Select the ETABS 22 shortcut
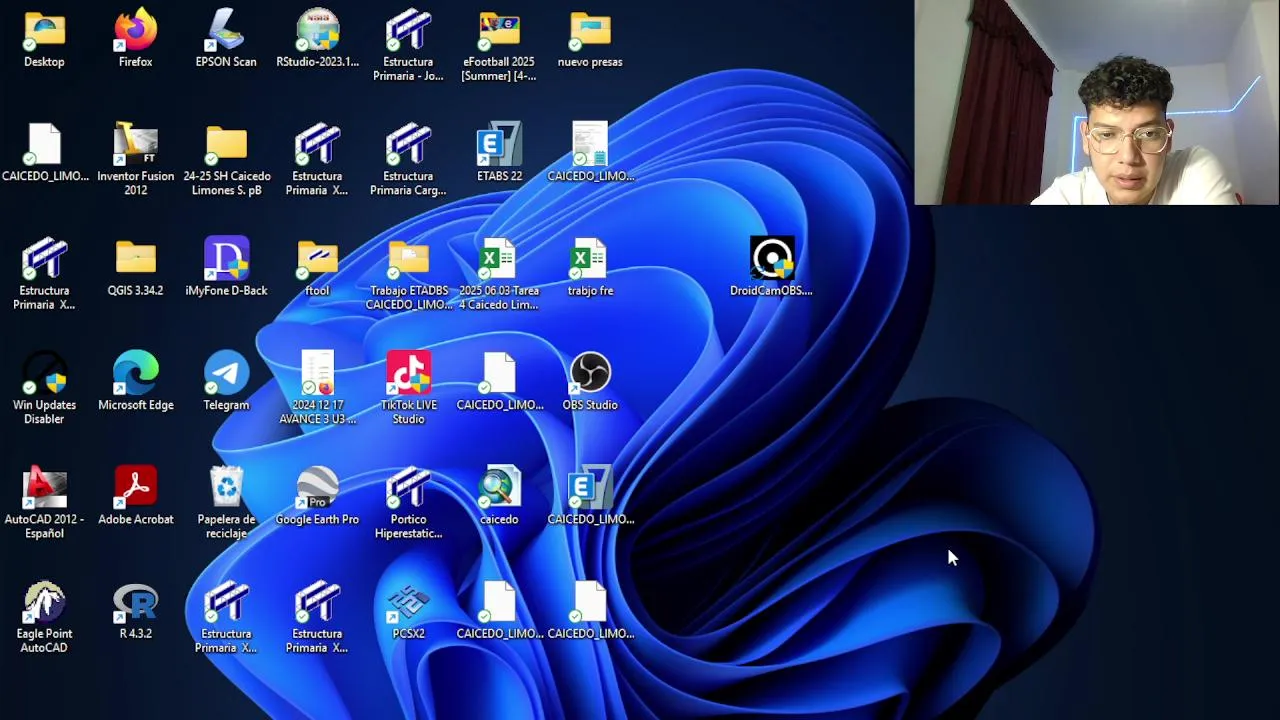 [499, 146]
